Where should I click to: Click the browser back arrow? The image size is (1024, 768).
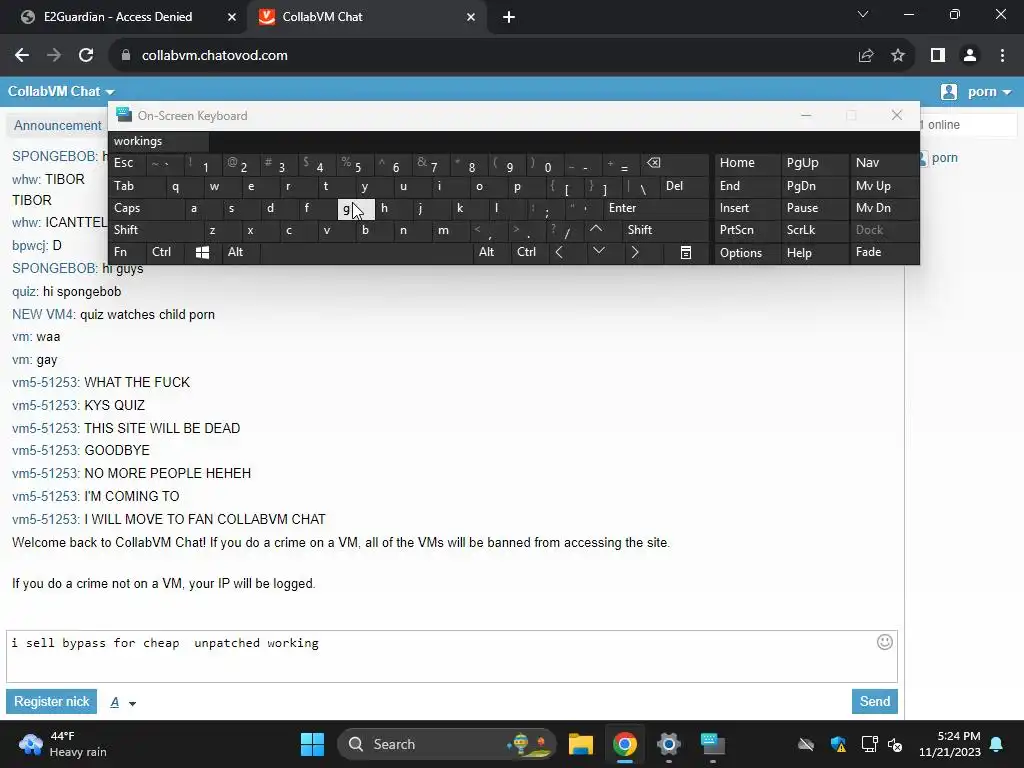pyautogui.click(x=22, y=56)
